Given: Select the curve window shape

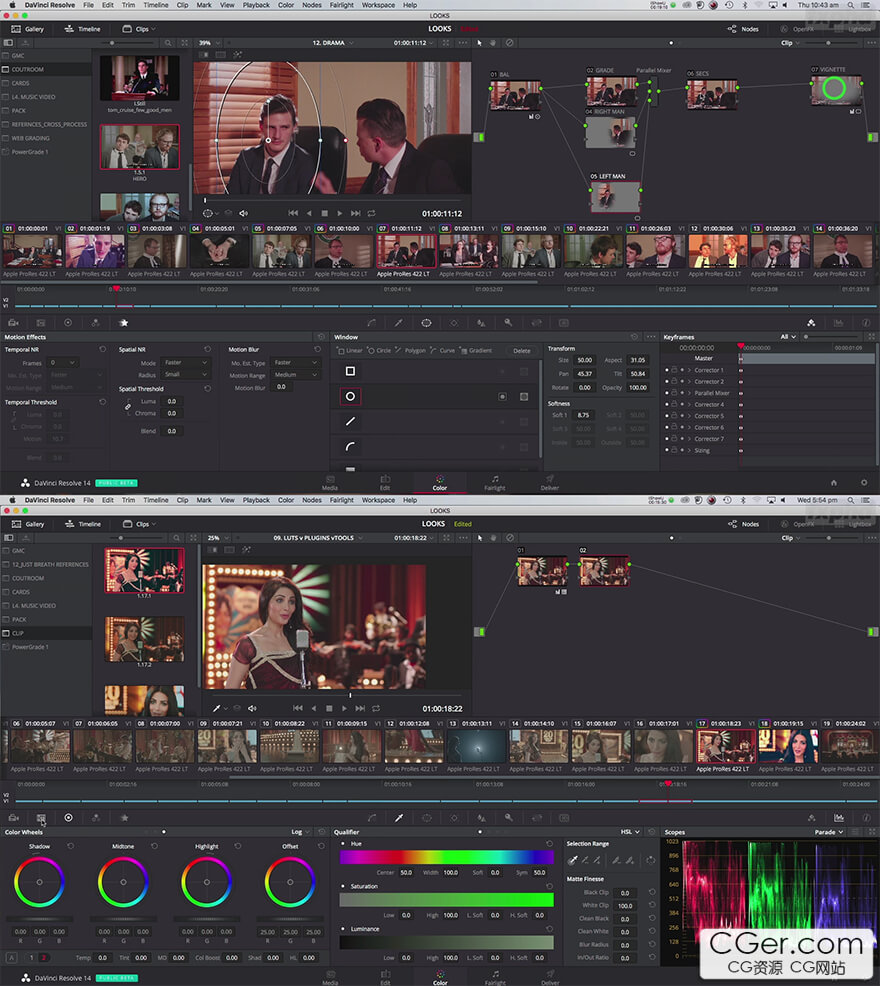Looking at the screenshot, I should coord(350,446).
